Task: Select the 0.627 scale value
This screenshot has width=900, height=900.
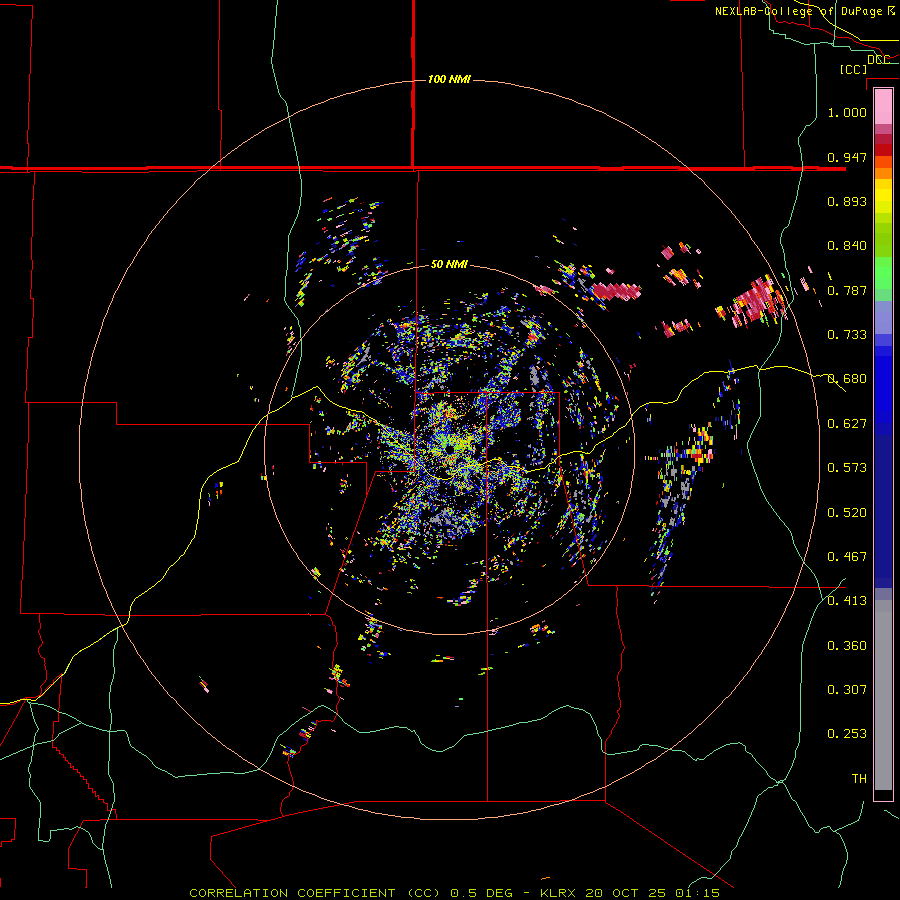Action: click(847, 424)
